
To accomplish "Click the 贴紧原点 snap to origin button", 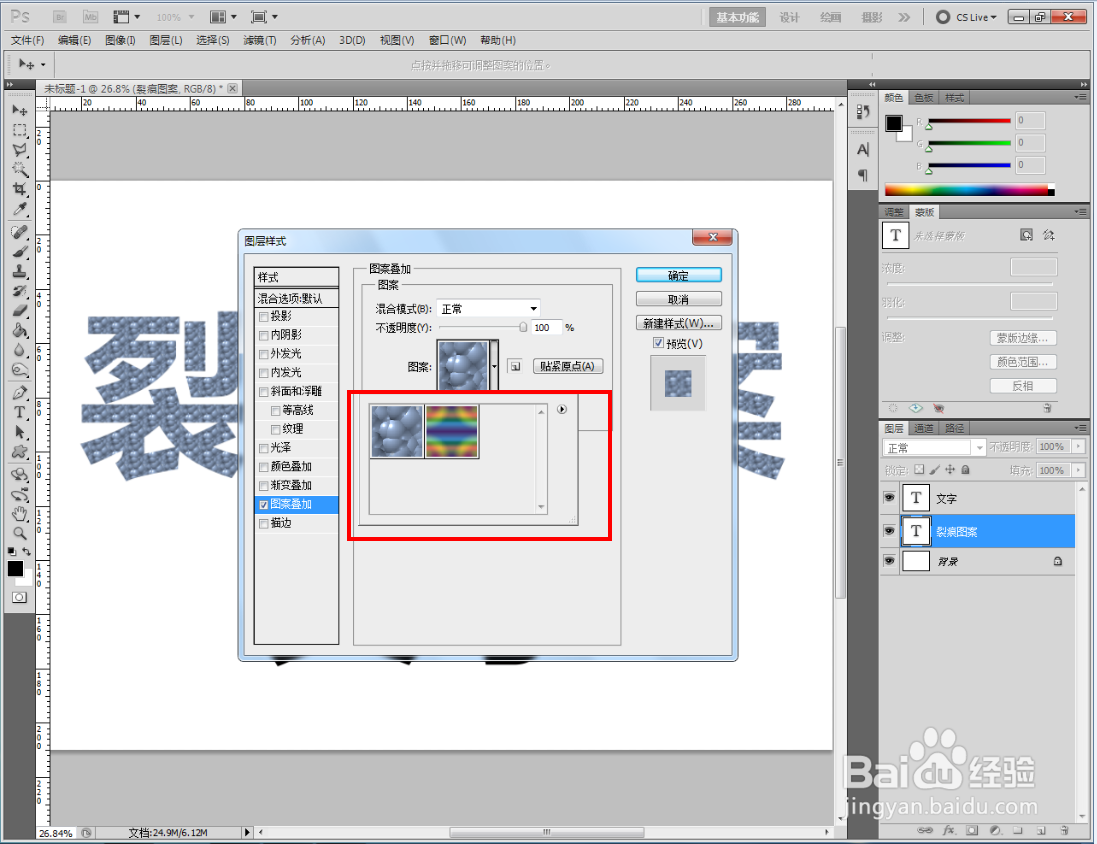I will pyautogui.click(x=568, y=366).
